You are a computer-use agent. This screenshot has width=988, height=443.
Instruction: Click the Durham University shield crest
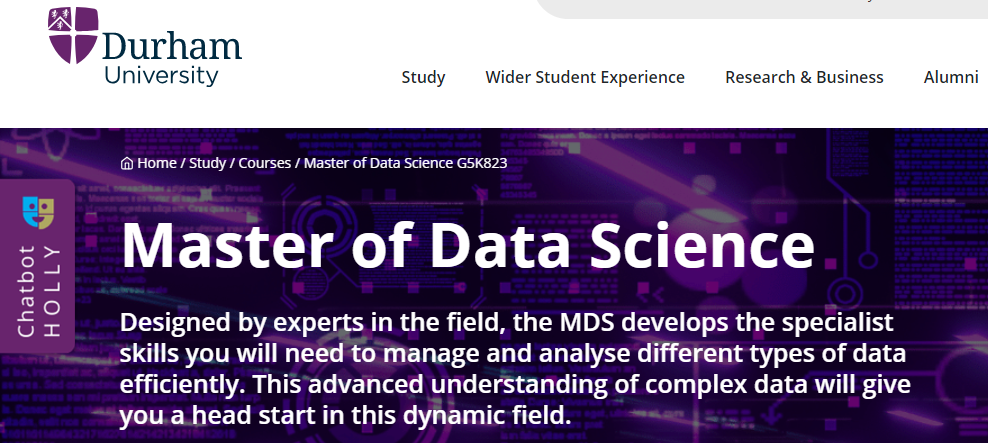pyautogui.click(x=73, y=35)
